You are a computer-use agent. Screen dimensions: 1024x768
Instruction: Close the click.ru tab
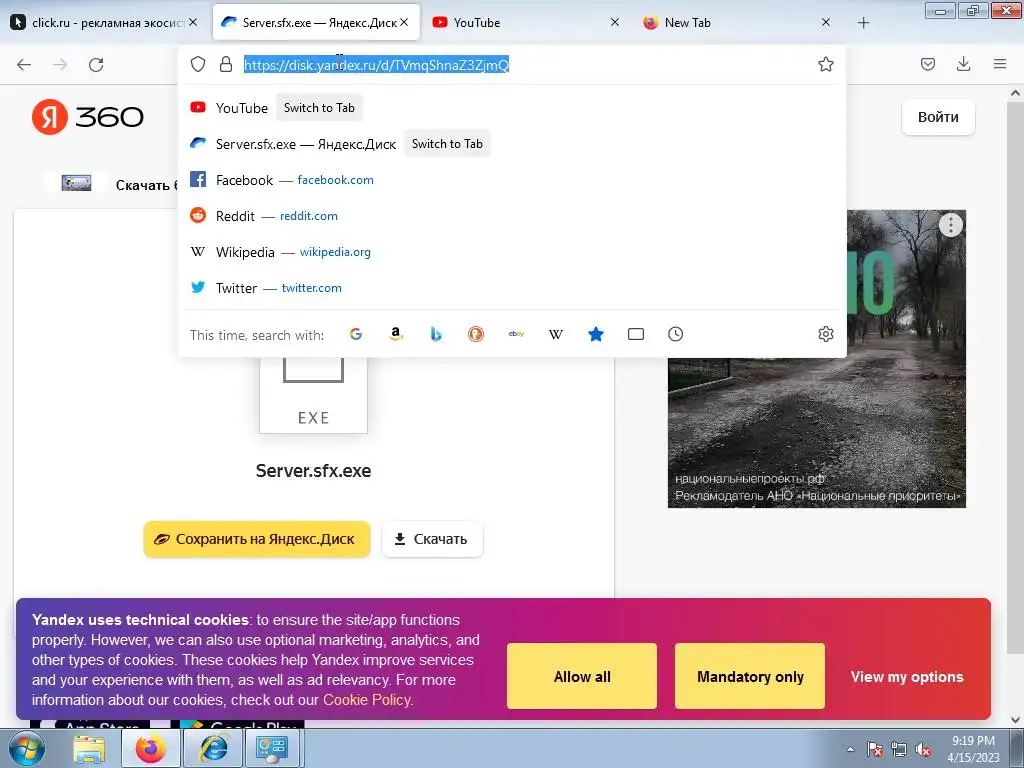(193, 22)
